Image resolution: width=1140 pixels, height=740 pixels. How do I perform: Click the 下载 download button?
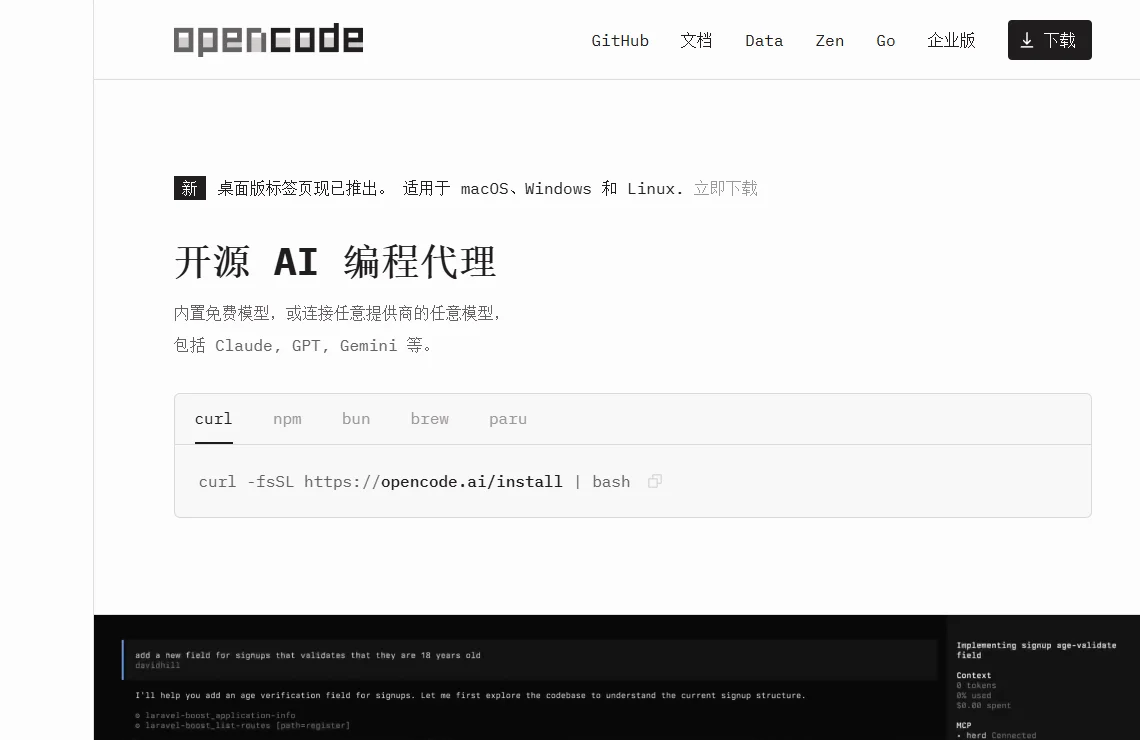tap(1049, 40)
